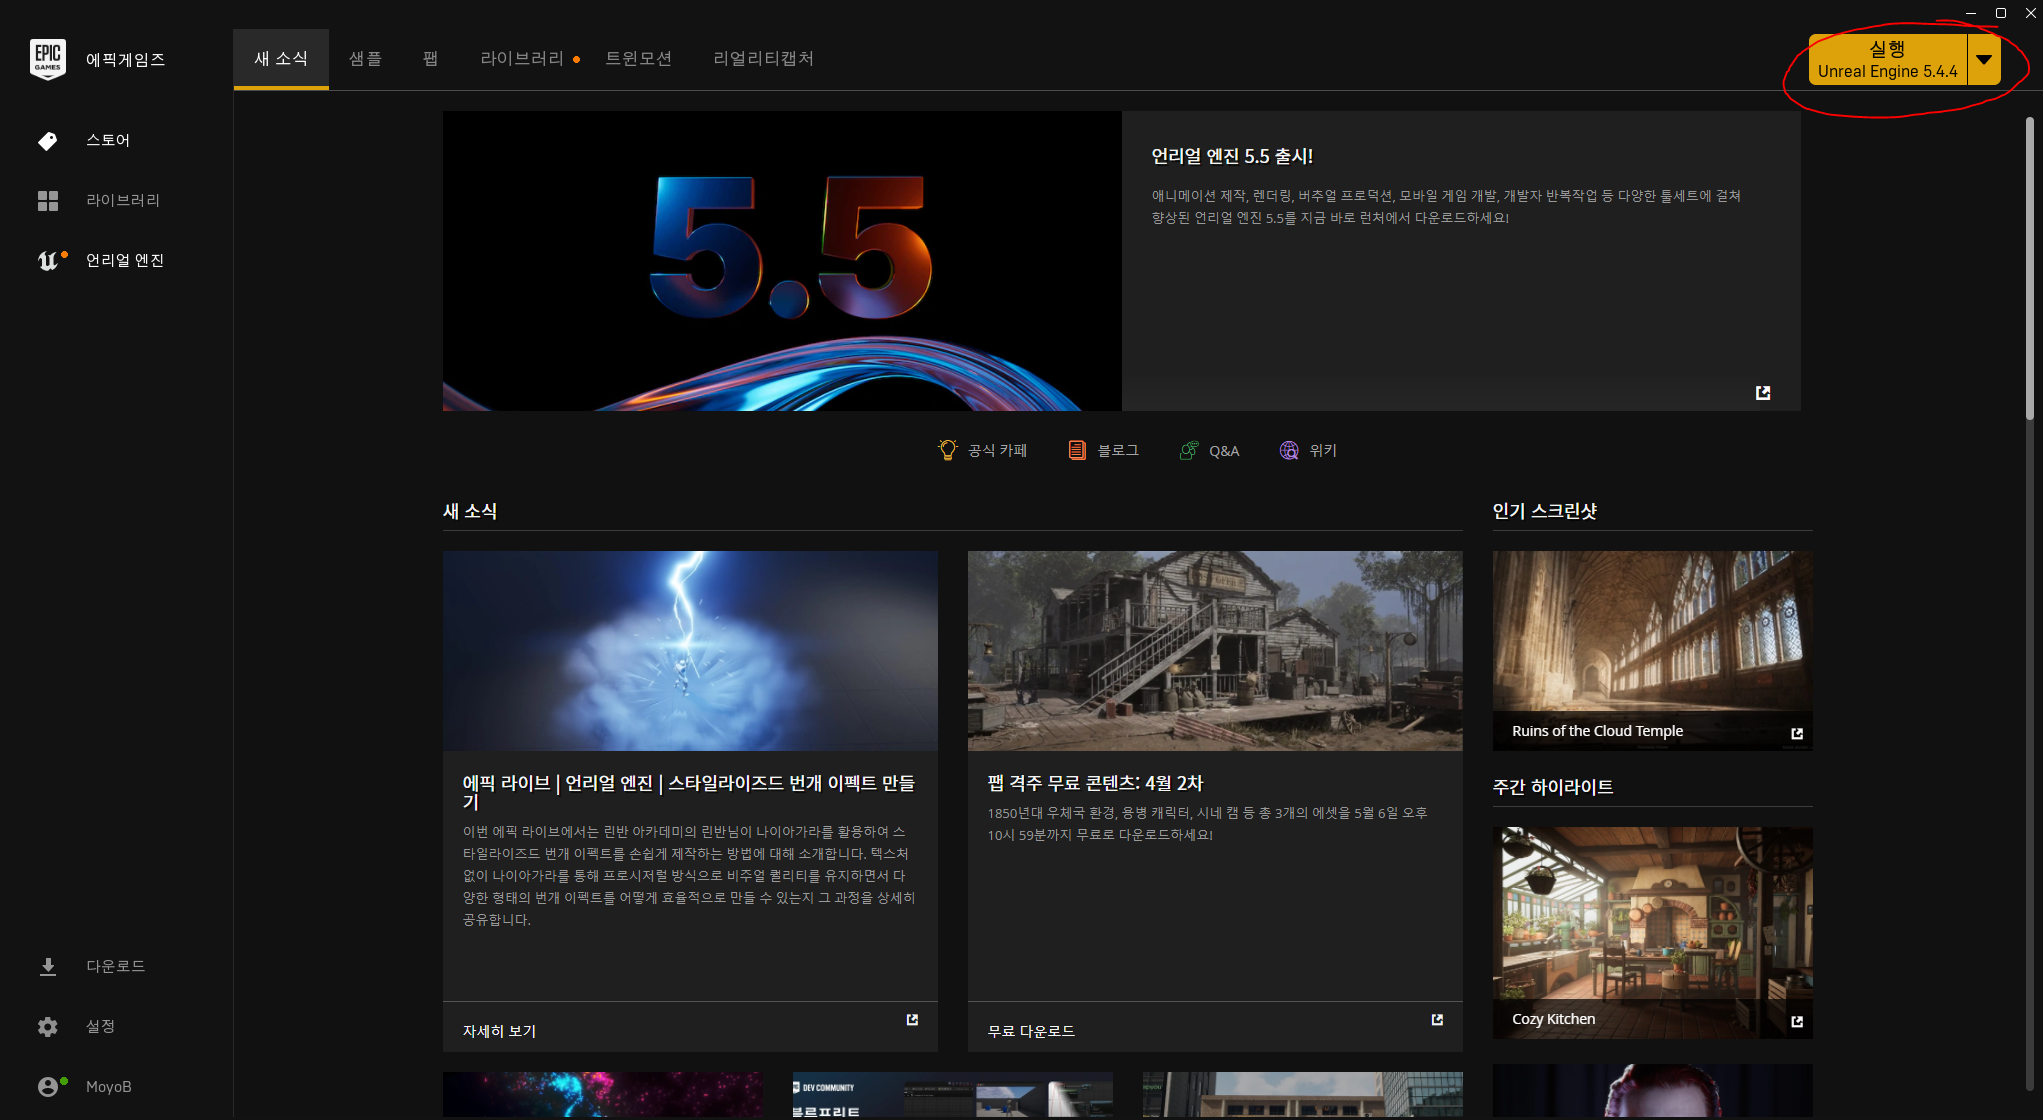Open the 다운로드 section from the sidebar

click(x=48, y=966)
